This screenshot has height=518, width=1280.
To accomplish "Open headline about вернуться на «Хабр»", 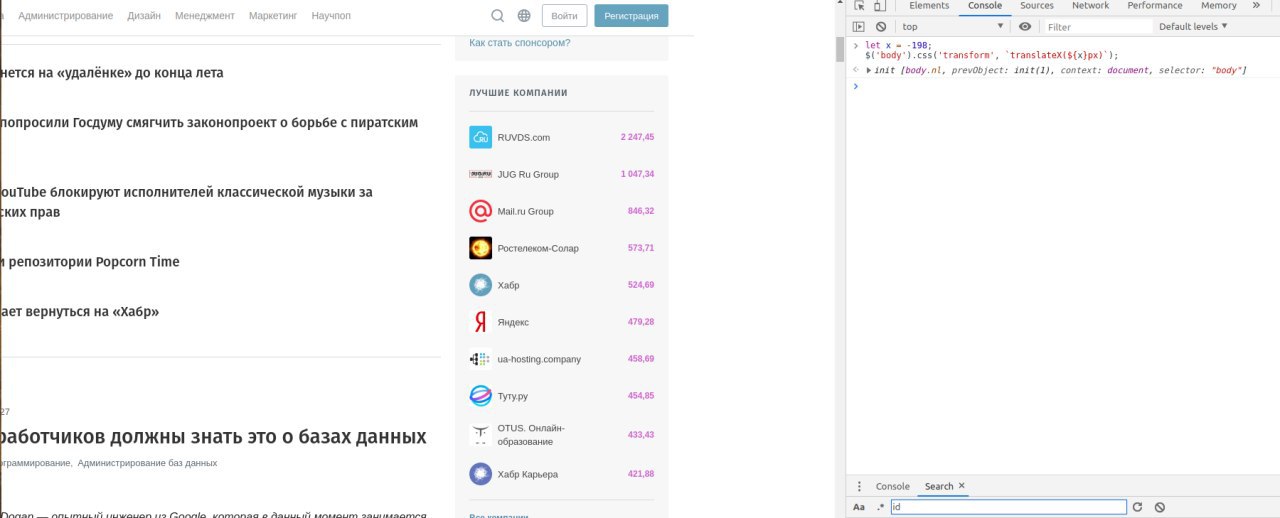I will point(79,312).
